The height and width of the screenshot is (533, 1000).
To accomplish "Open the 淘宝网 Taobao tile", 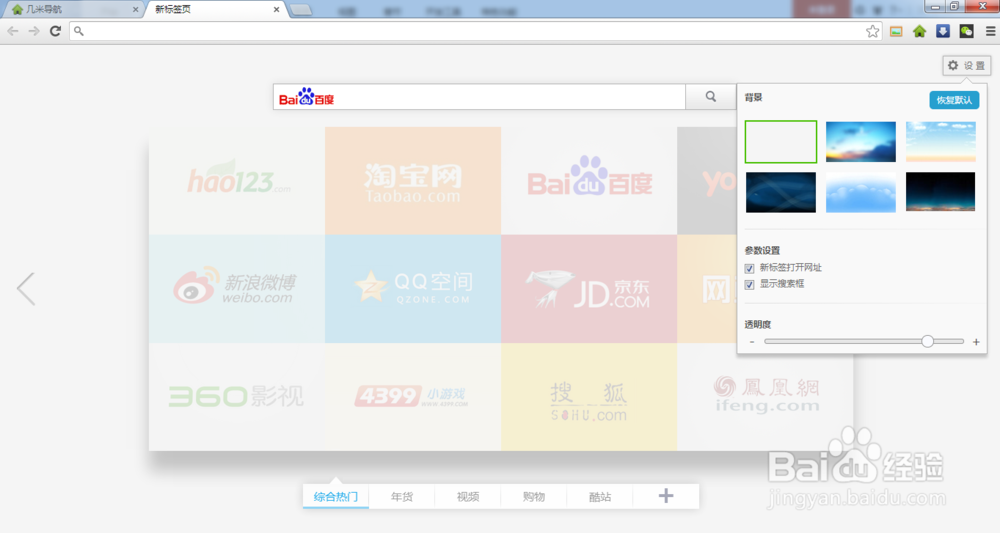I will point(413,180).
